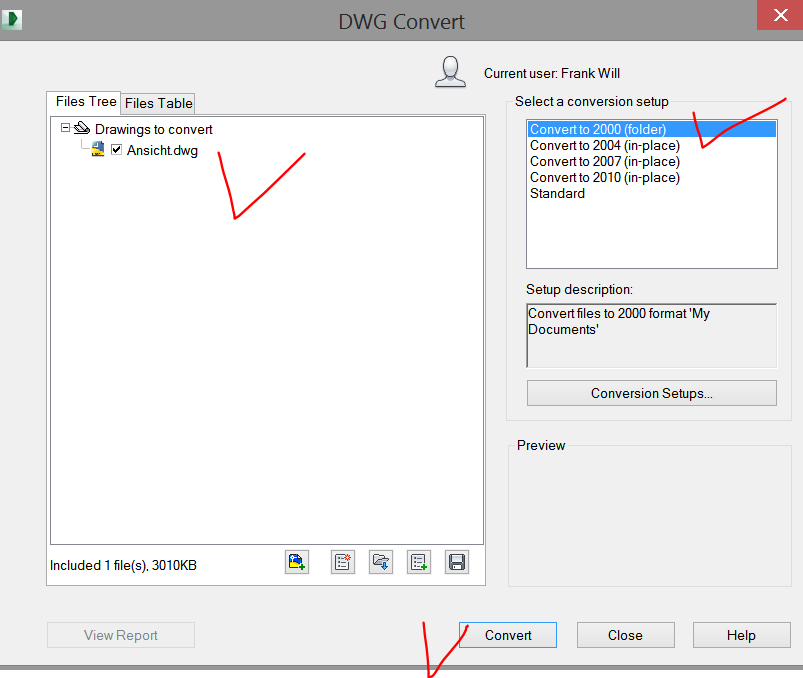
Task: Click the Help button
Action: 741,635
